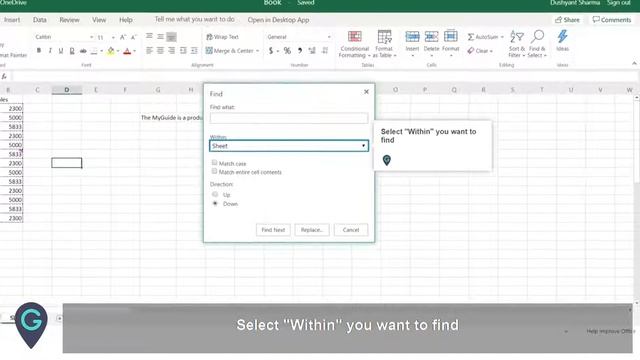Click the MyGuide logo pin
Image resolution: width=640 pixels, height=360 pixels.
[31, 325]
